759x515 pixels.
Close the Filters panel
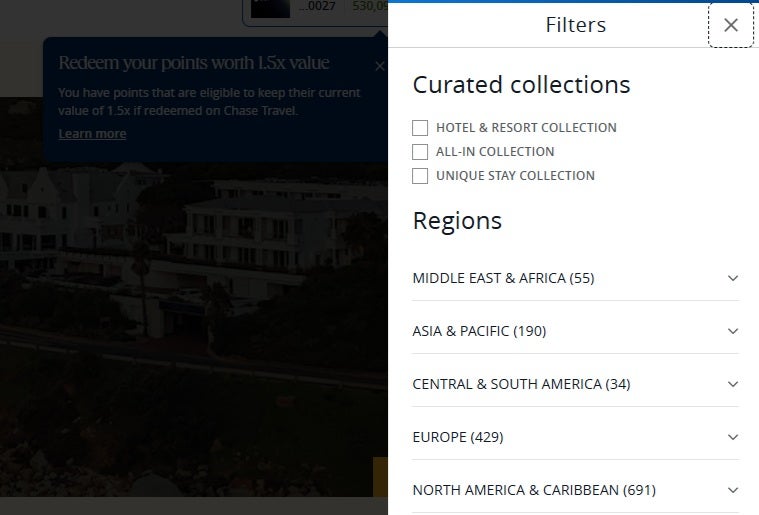731,25
